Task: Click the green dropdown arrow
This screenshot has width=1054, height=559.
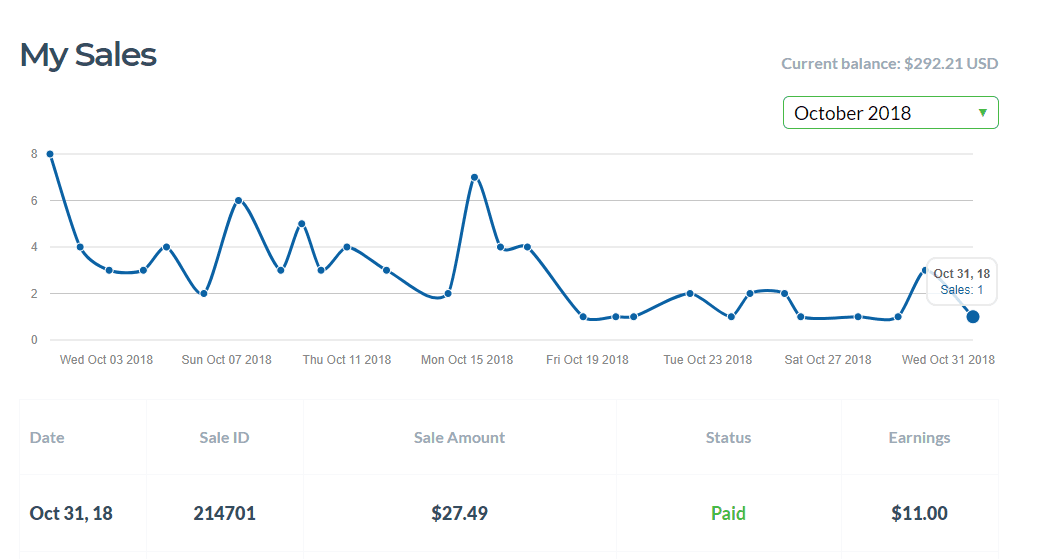Action: 983,112
